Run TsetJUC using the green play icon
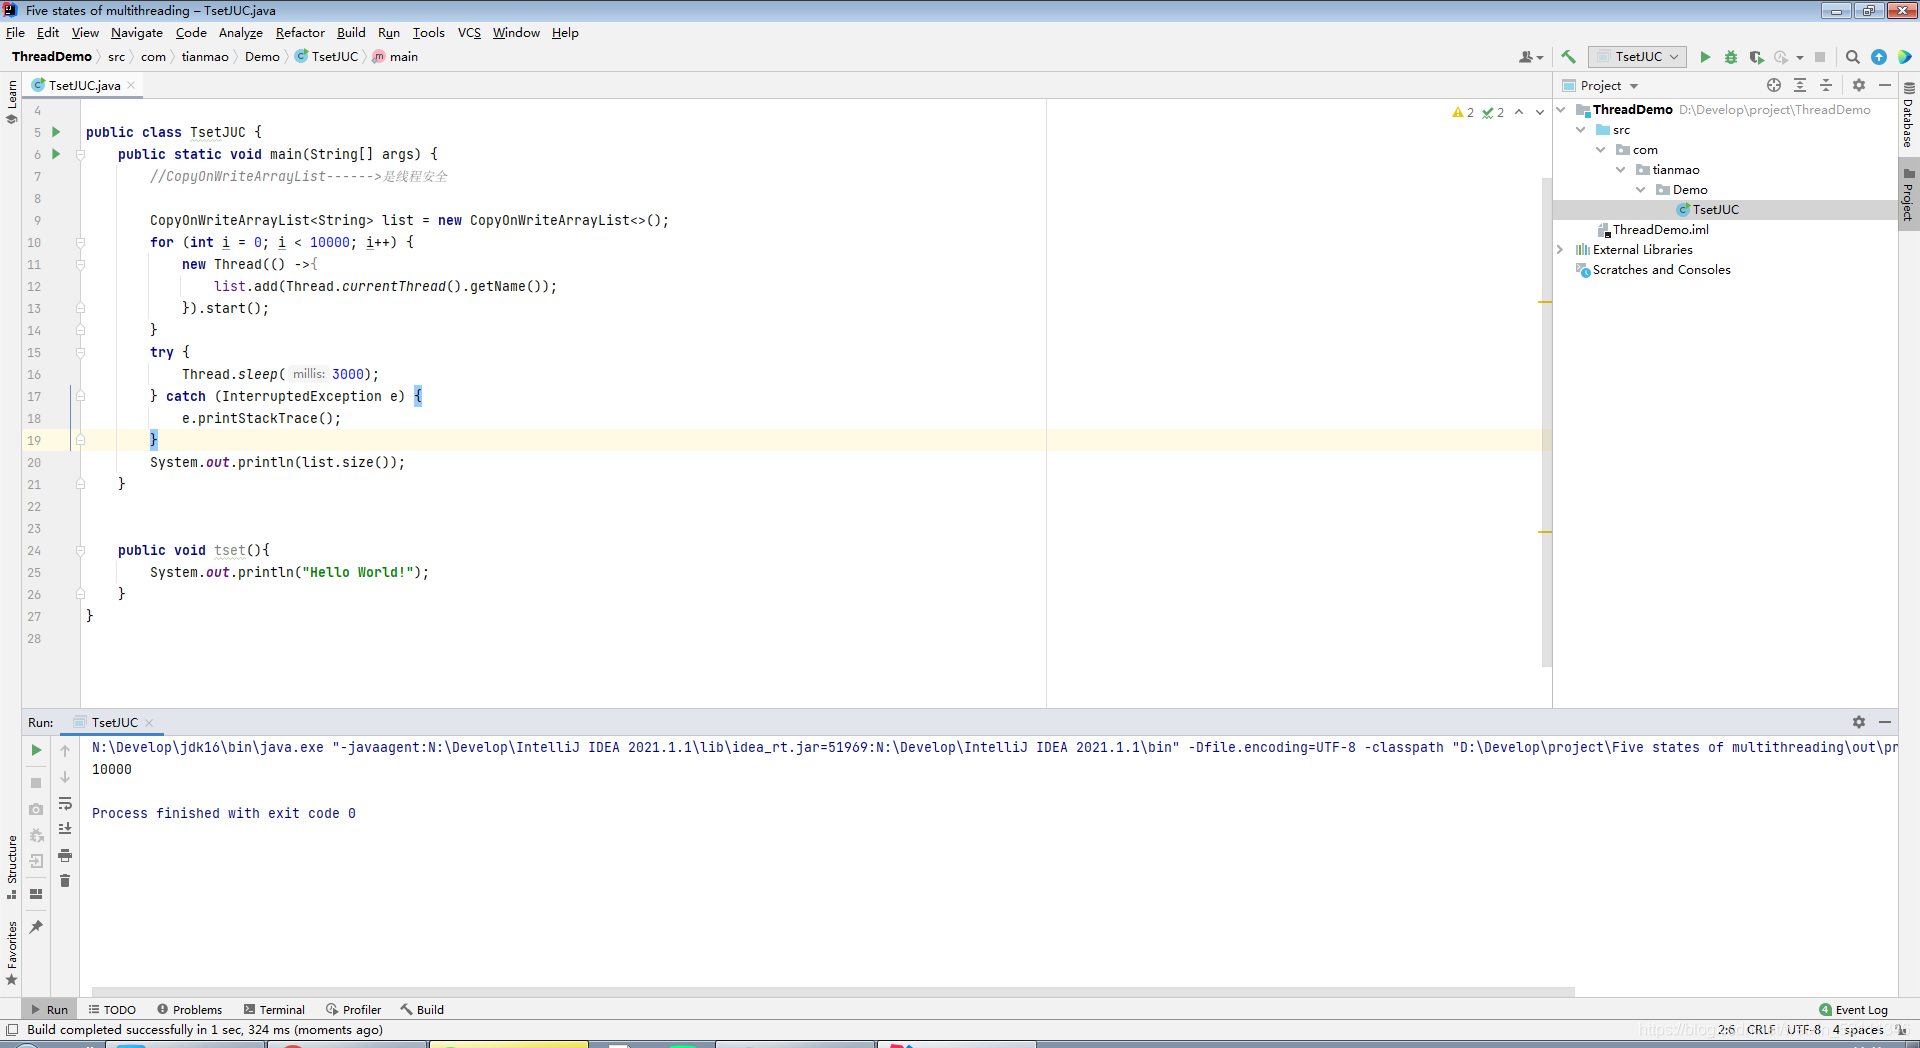 tap(1705, 57)
